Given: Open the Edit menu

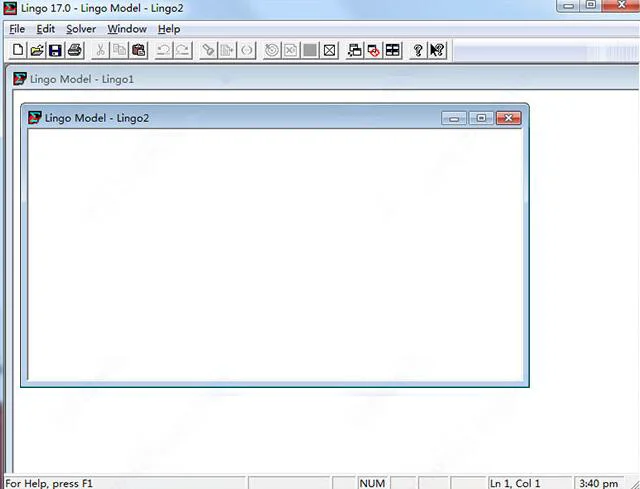Looking at the screenshot, I should point(45,29).
